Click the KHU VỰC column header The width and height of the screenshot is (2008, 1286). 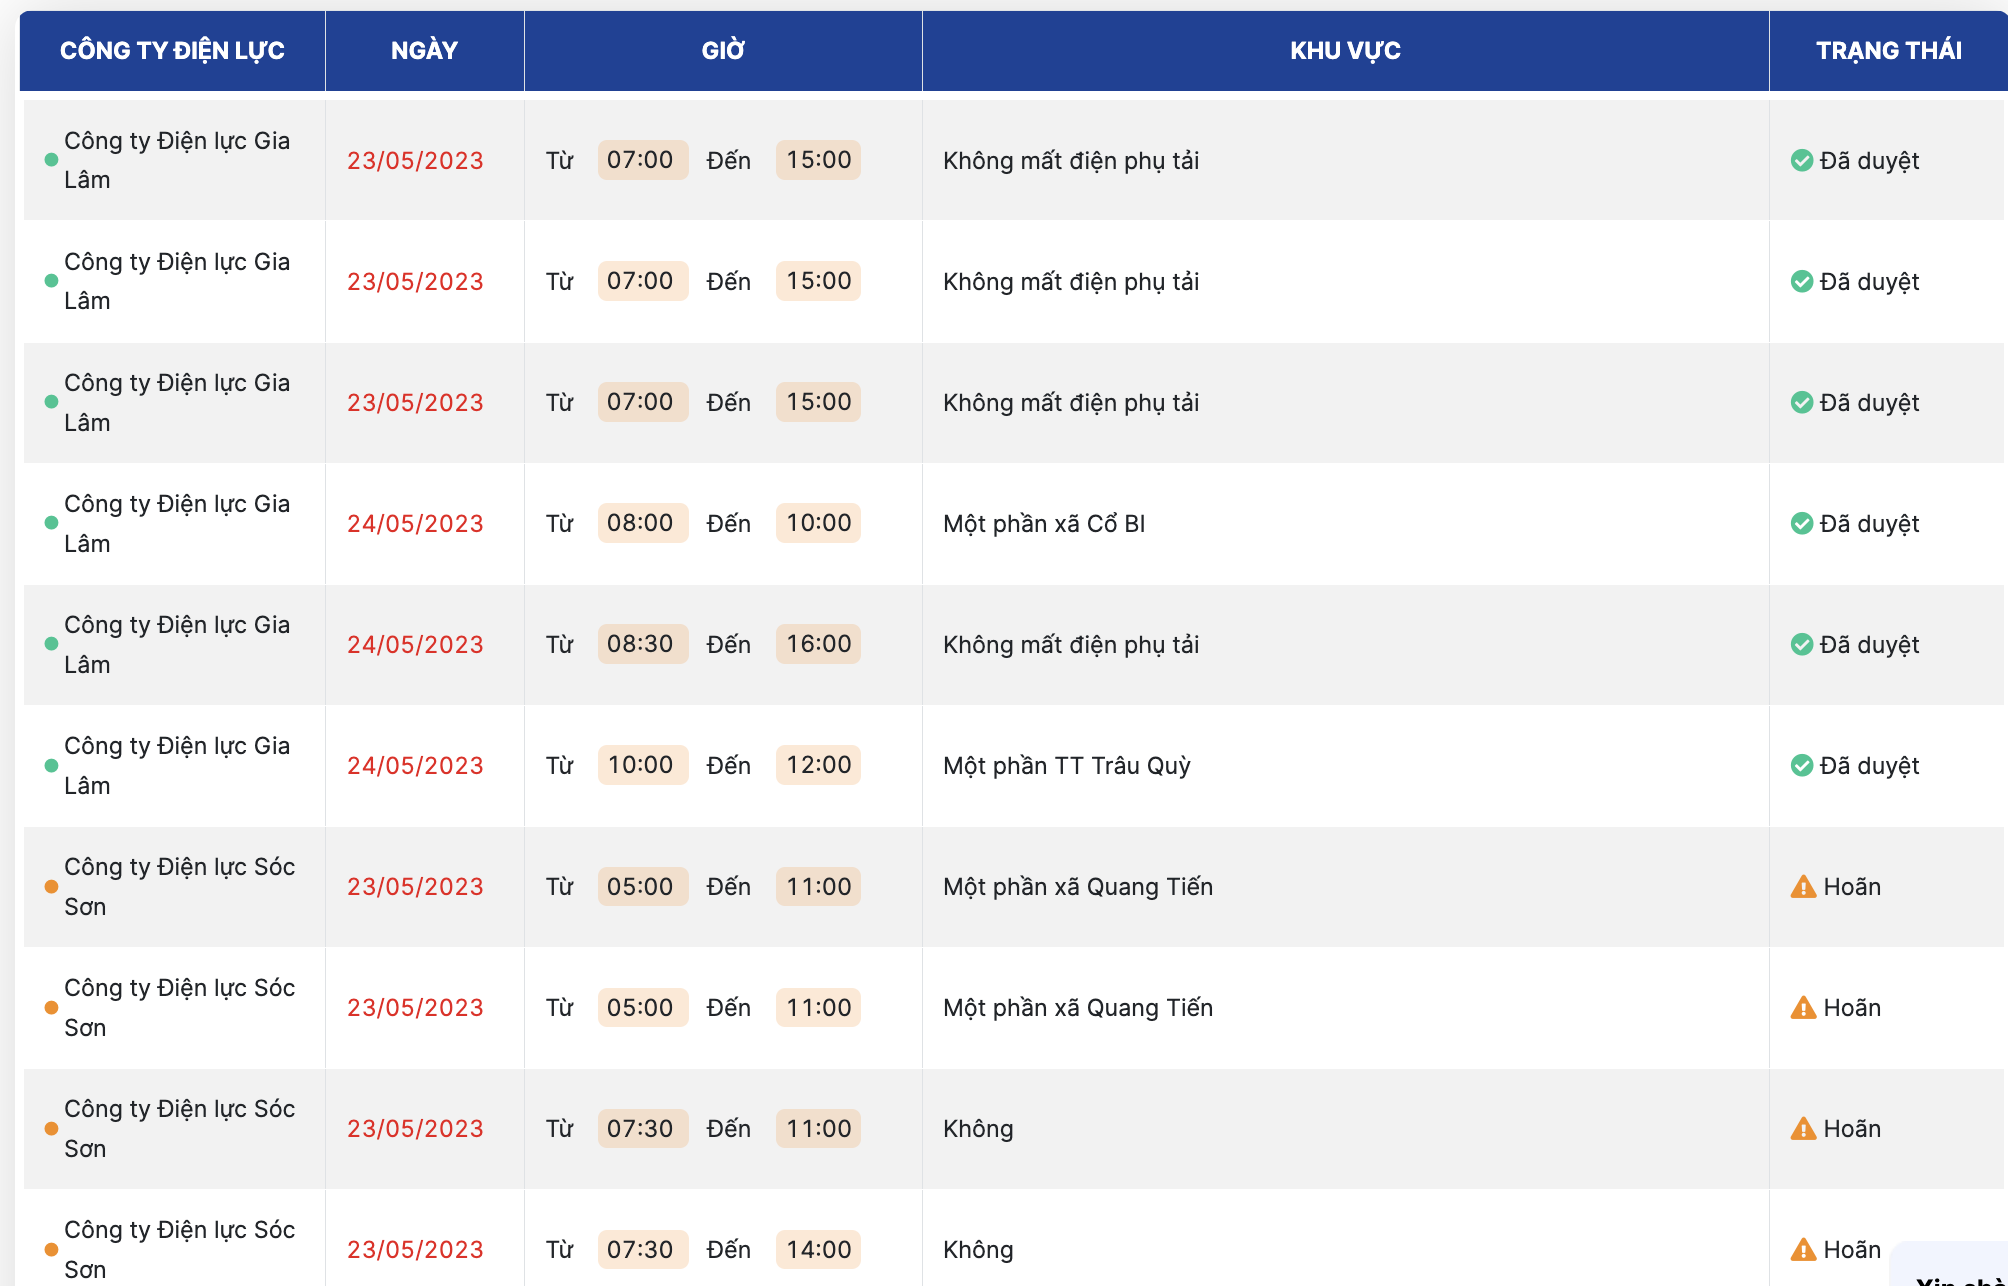pyautogui.click(x=1345, y=50)
